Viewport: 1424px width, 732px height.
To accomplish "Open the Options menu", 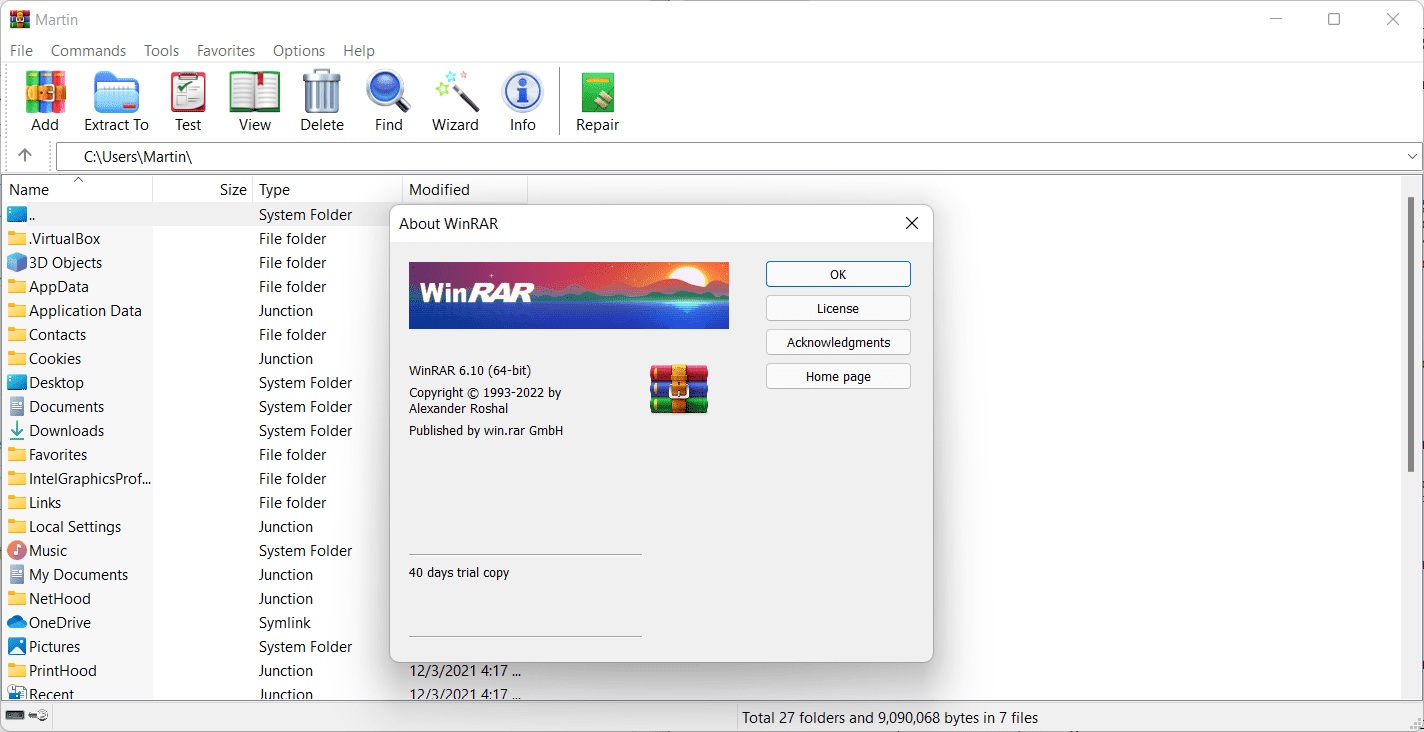I will click(298, 51).
